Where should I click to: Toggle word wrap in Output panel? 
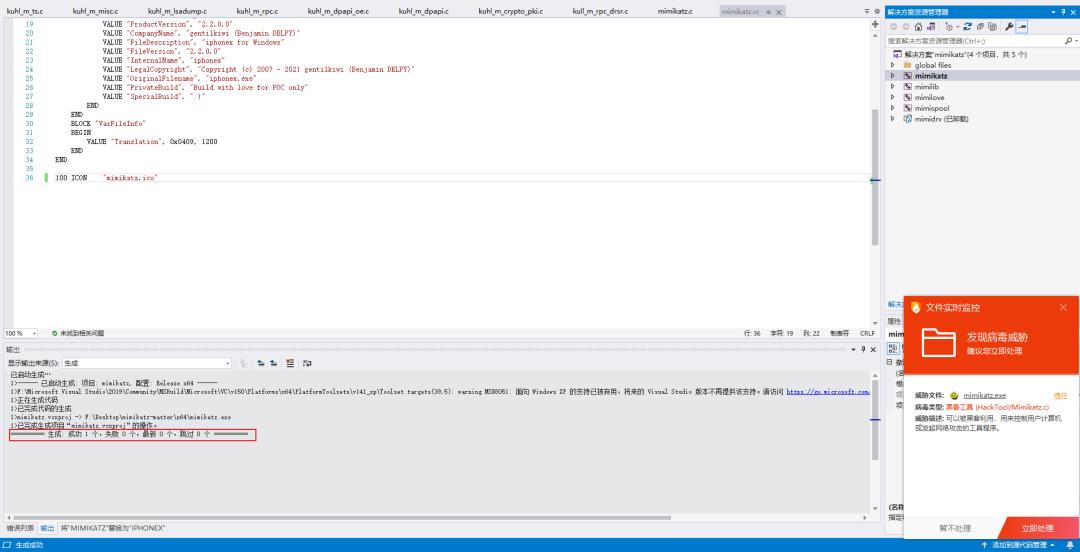coord(304,363)
